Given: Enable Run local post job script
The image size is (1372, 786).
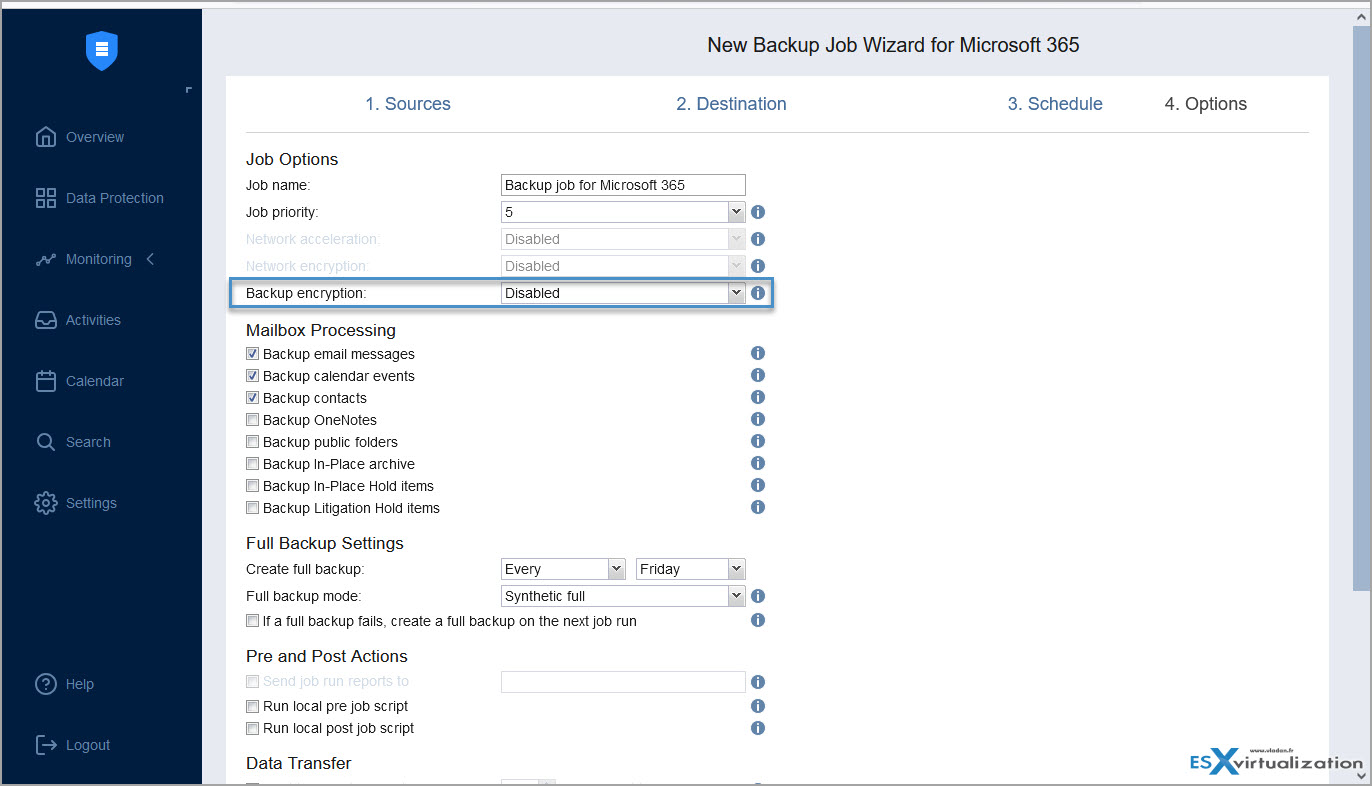Looking at the screenshot, I should click(x=253, y=728).
